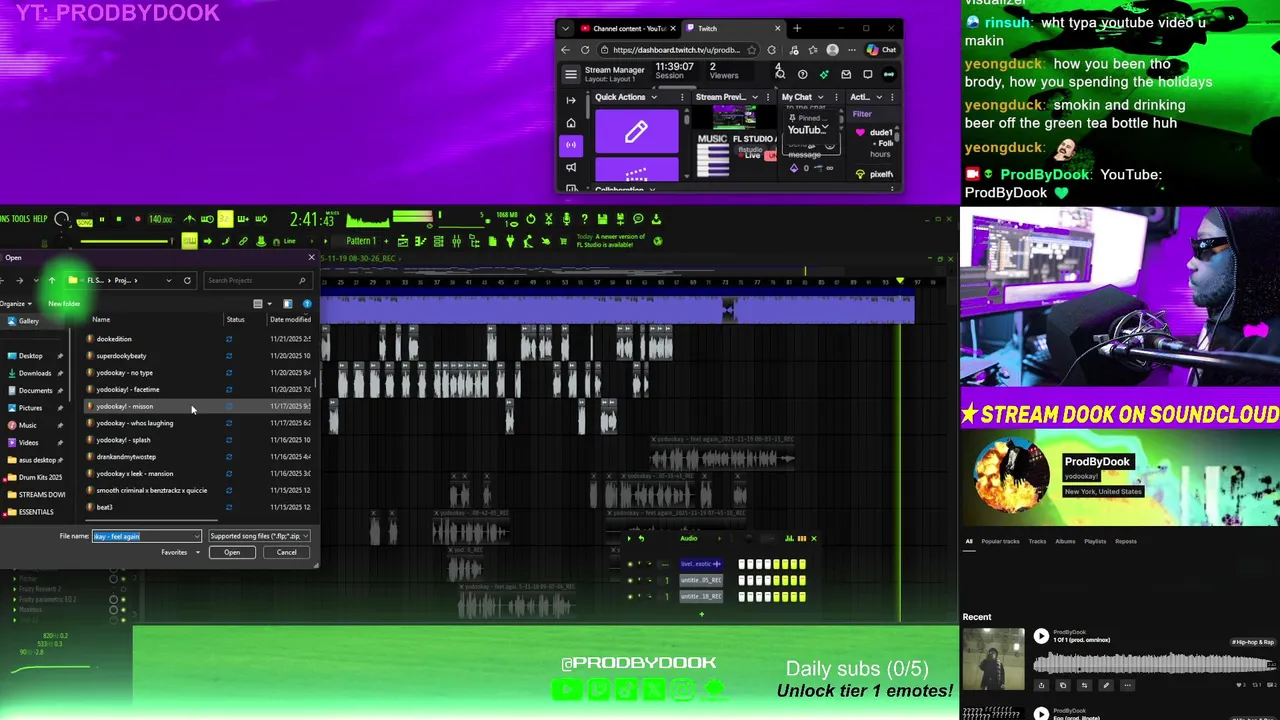The width and height of the screenshot is (1280, 720).
Task: Stop playback in FL Studio transport
Action: click(x=119, y=219)
